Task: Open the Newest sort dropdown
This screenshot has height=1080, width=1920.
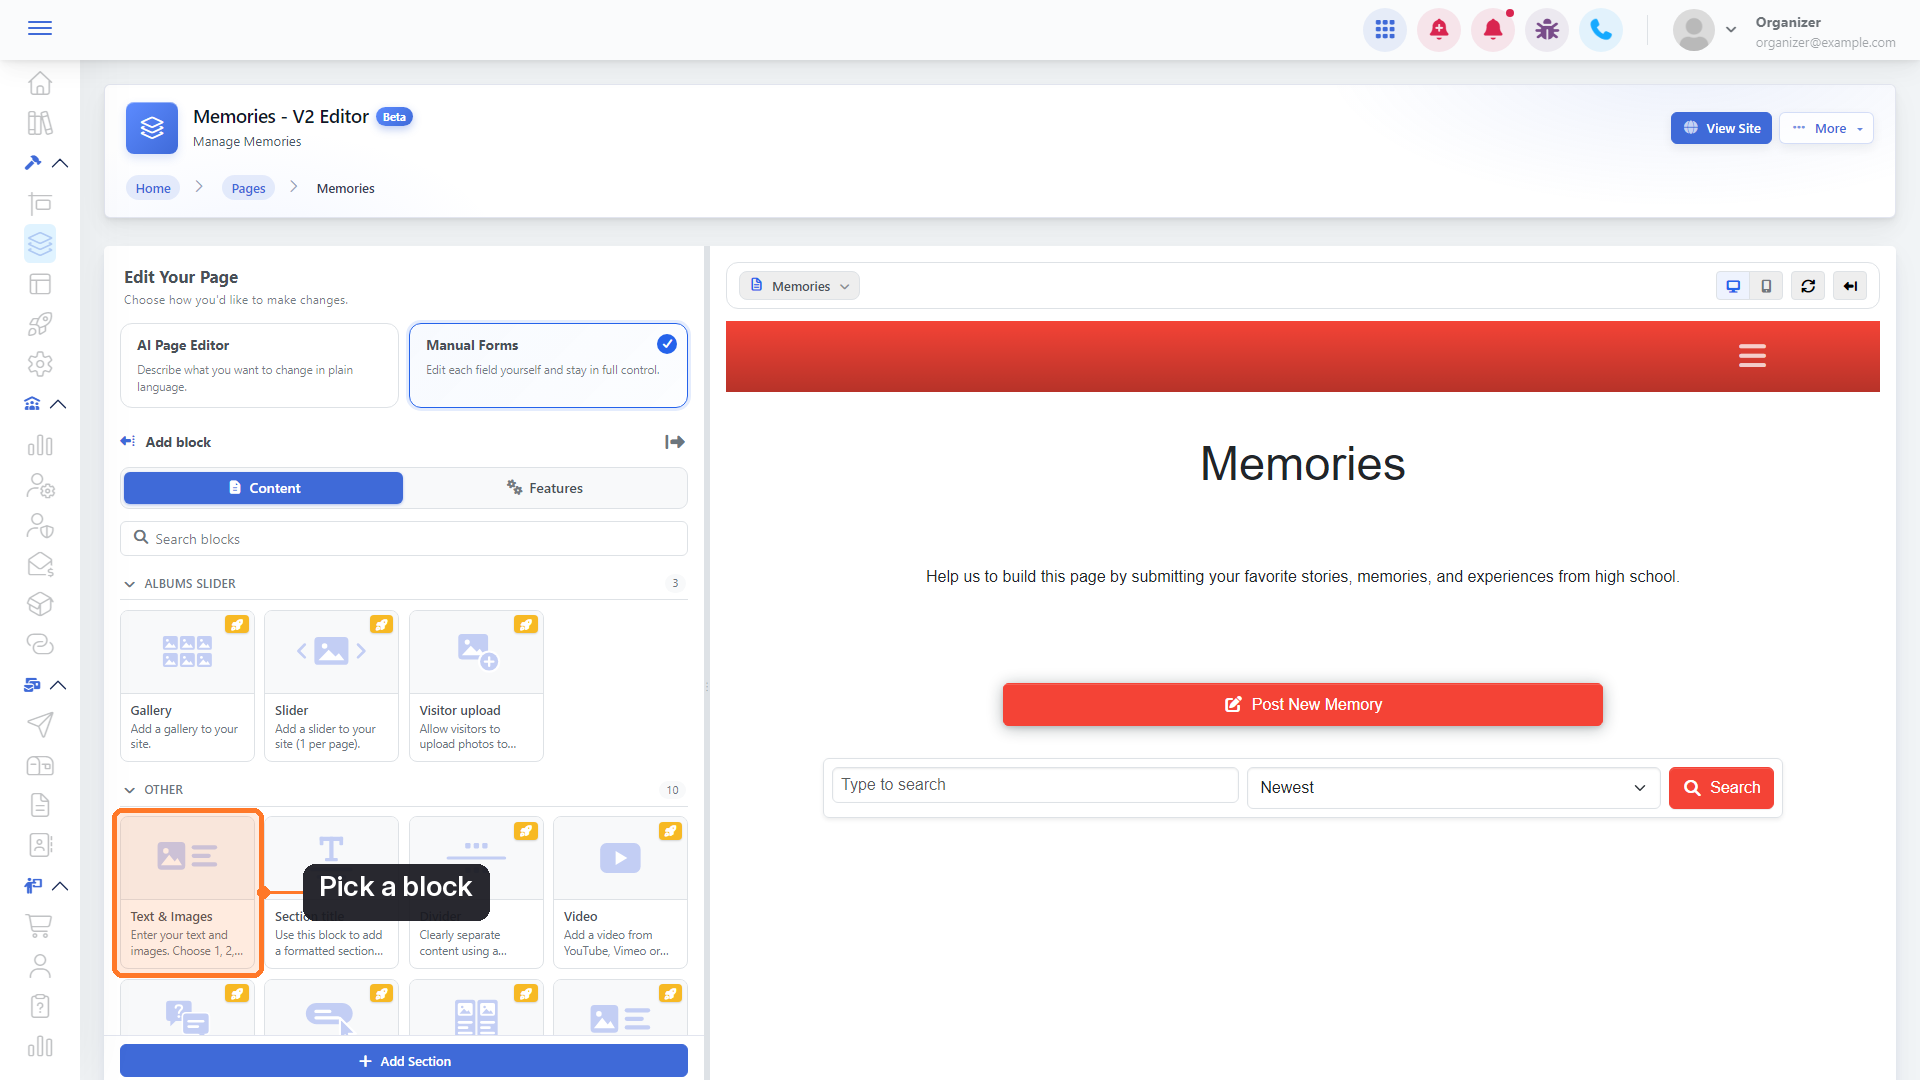Action: click(x=1453, y=788)
